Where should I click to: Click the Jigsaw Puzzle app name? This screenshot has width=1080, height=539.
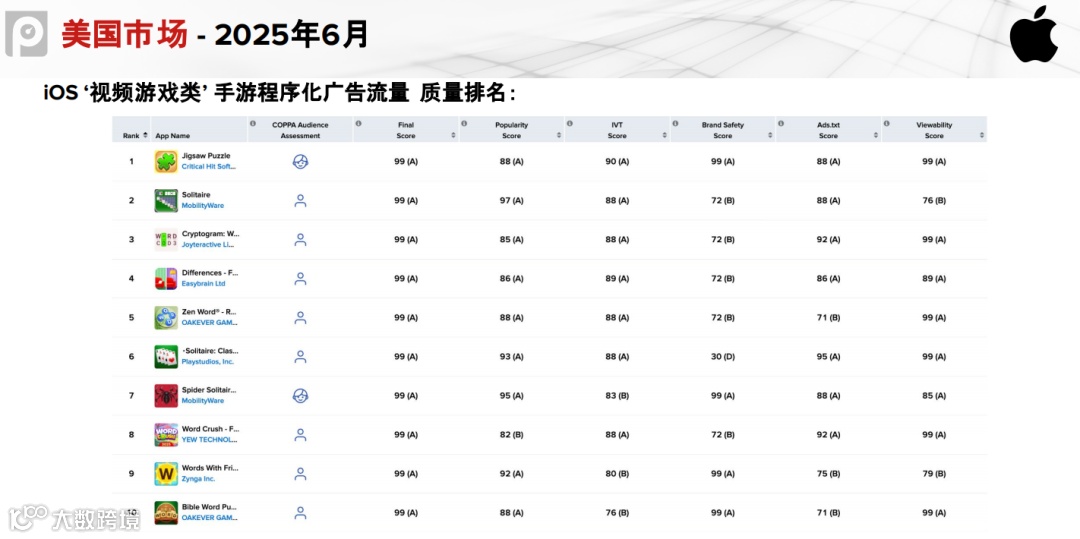click(x=206, y=156)
